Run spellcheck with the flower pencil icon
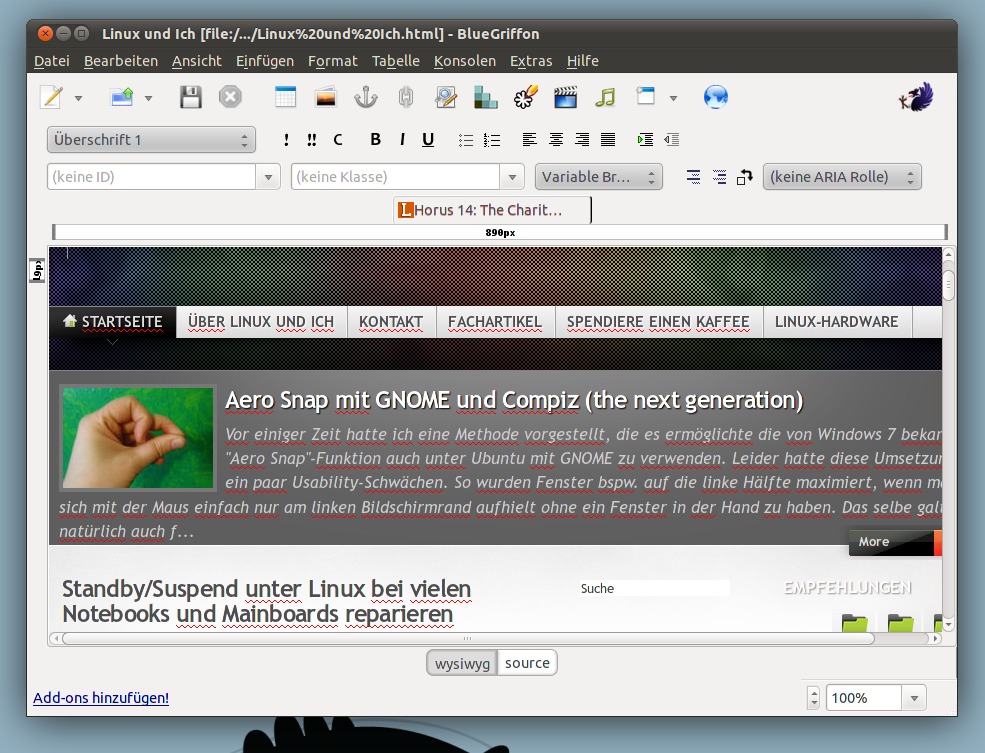Screen dimensions: 985x753 pos(527,96)
